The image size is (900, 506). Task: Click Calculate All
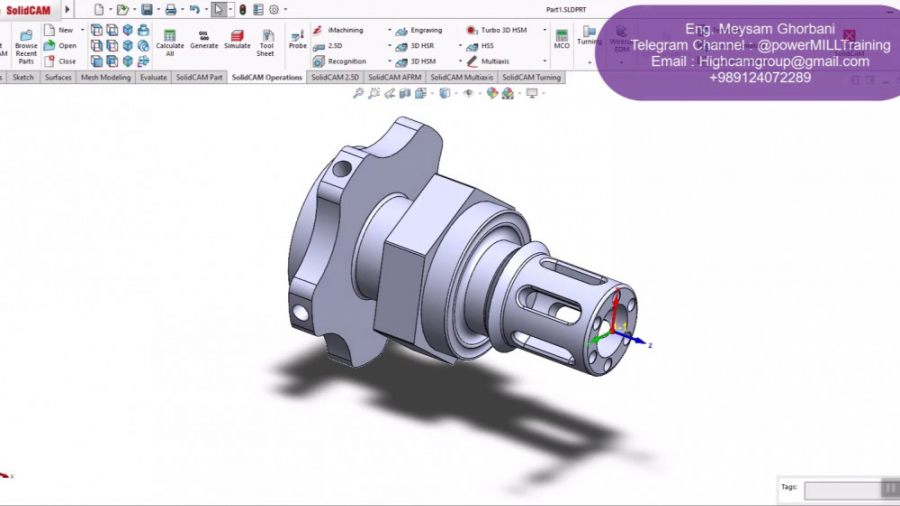point(170,43)
